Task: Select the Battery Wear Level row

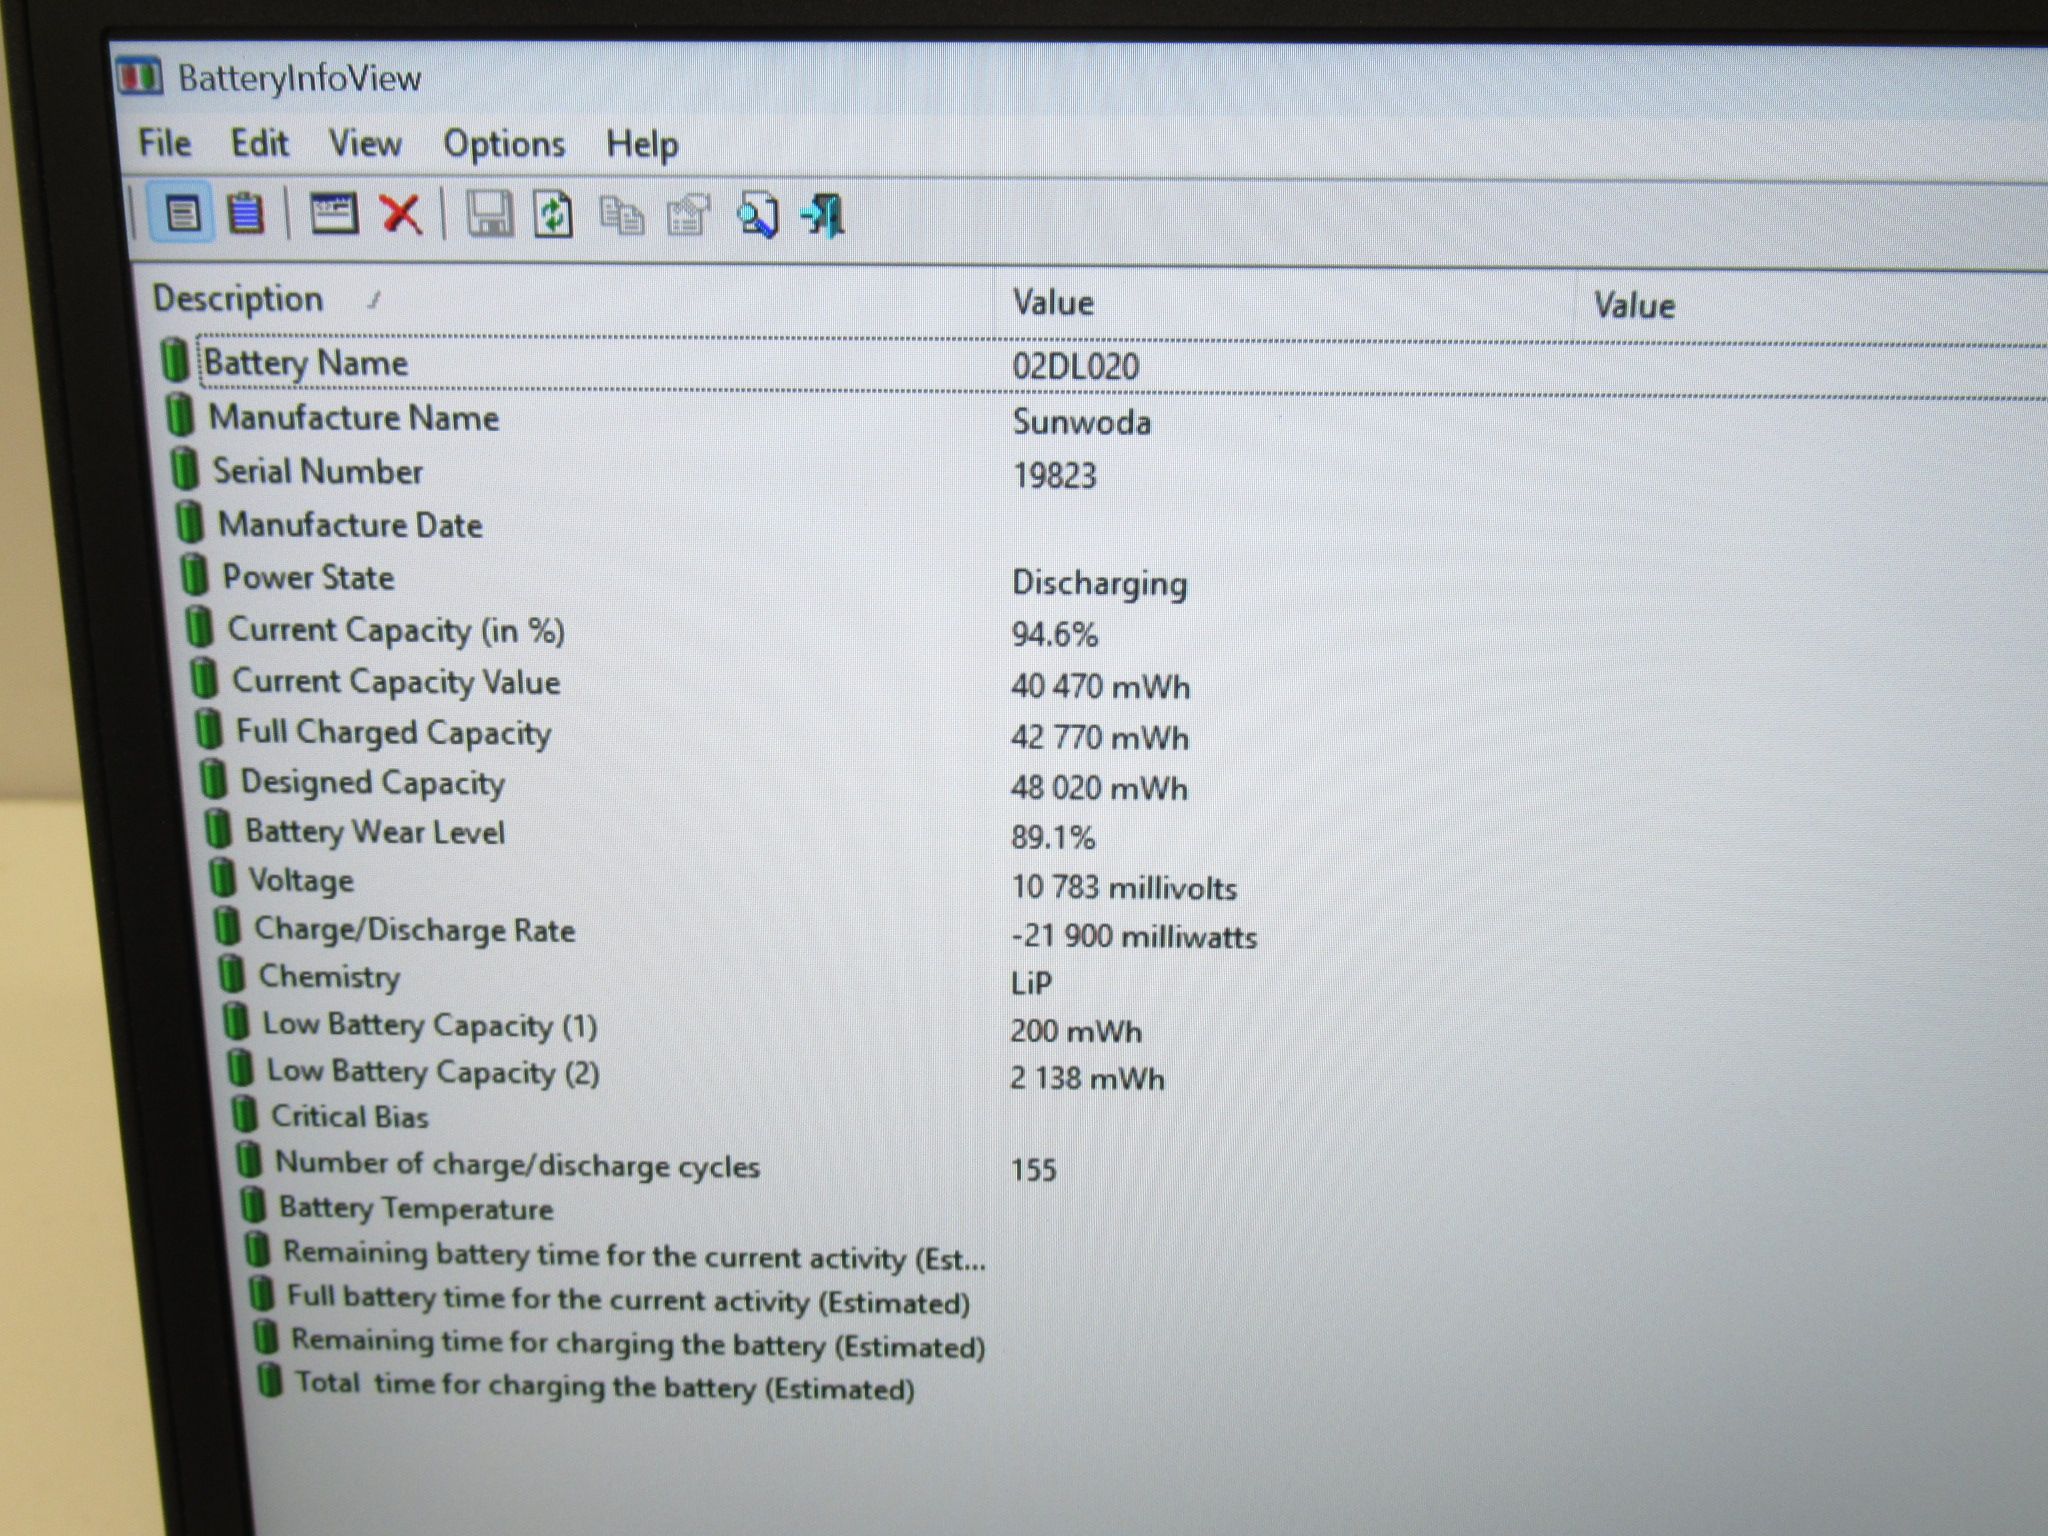Action: (1100, 834)
